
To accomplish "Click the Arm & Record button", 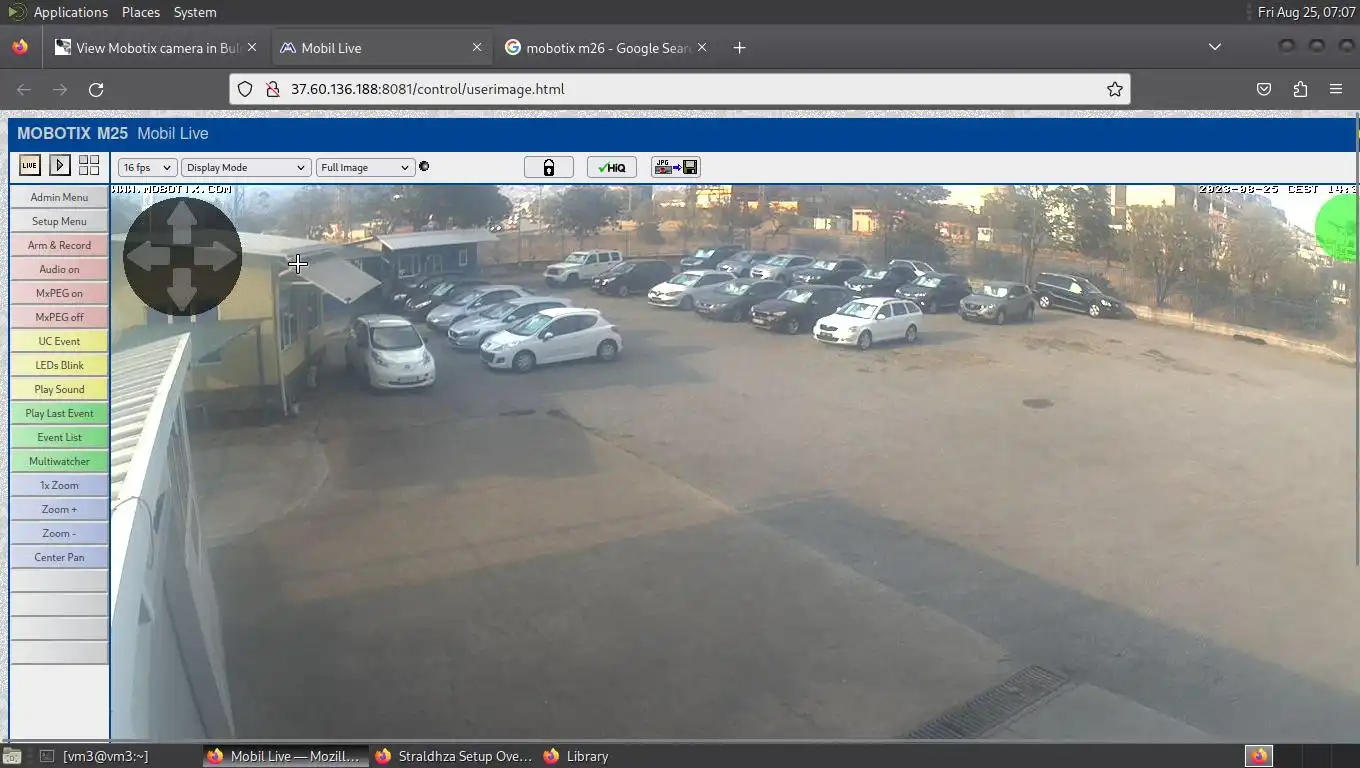I will tap(59, 245).
